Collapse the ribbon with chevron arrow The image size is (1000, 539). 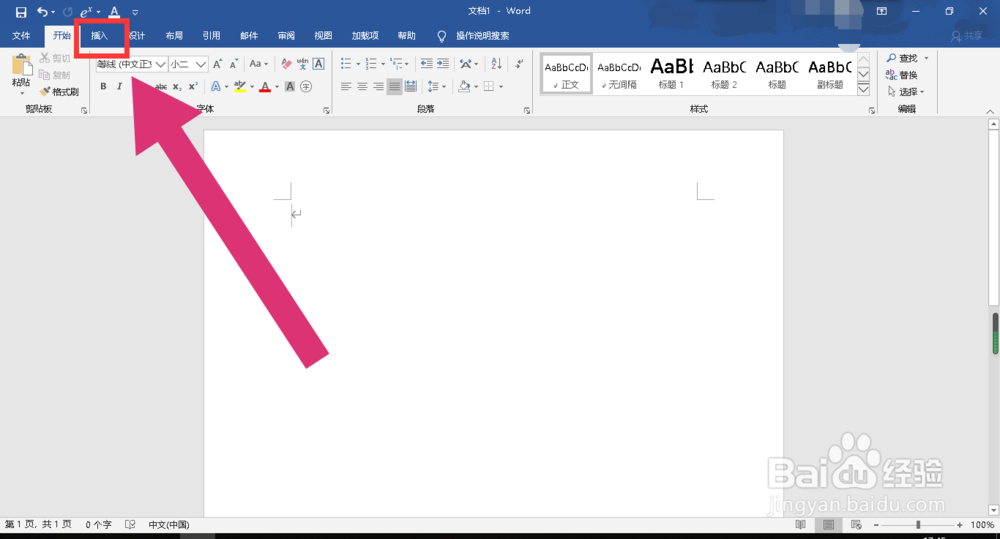coord(990,112)
